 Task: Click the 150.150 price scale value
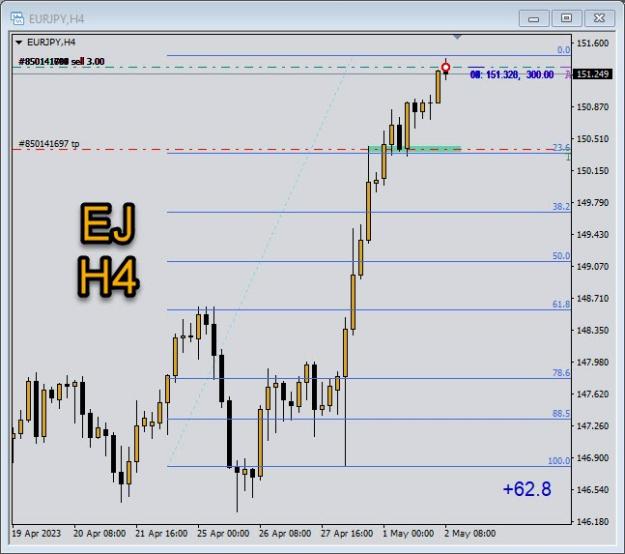pos(593,171)
